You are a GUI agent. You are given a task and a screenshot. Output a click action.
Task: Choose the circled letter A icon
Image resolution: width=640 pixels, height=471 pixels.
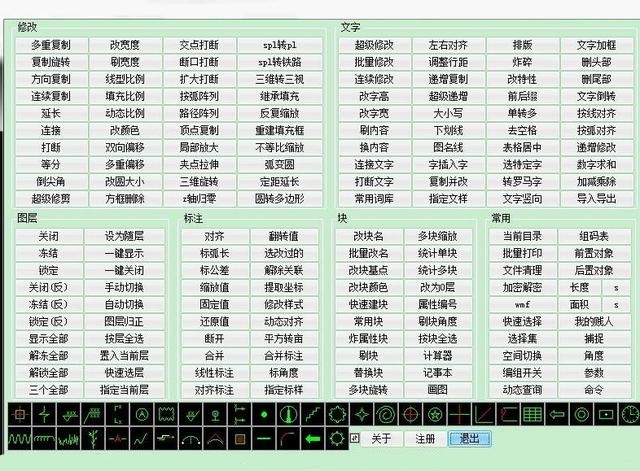(142, 415)
